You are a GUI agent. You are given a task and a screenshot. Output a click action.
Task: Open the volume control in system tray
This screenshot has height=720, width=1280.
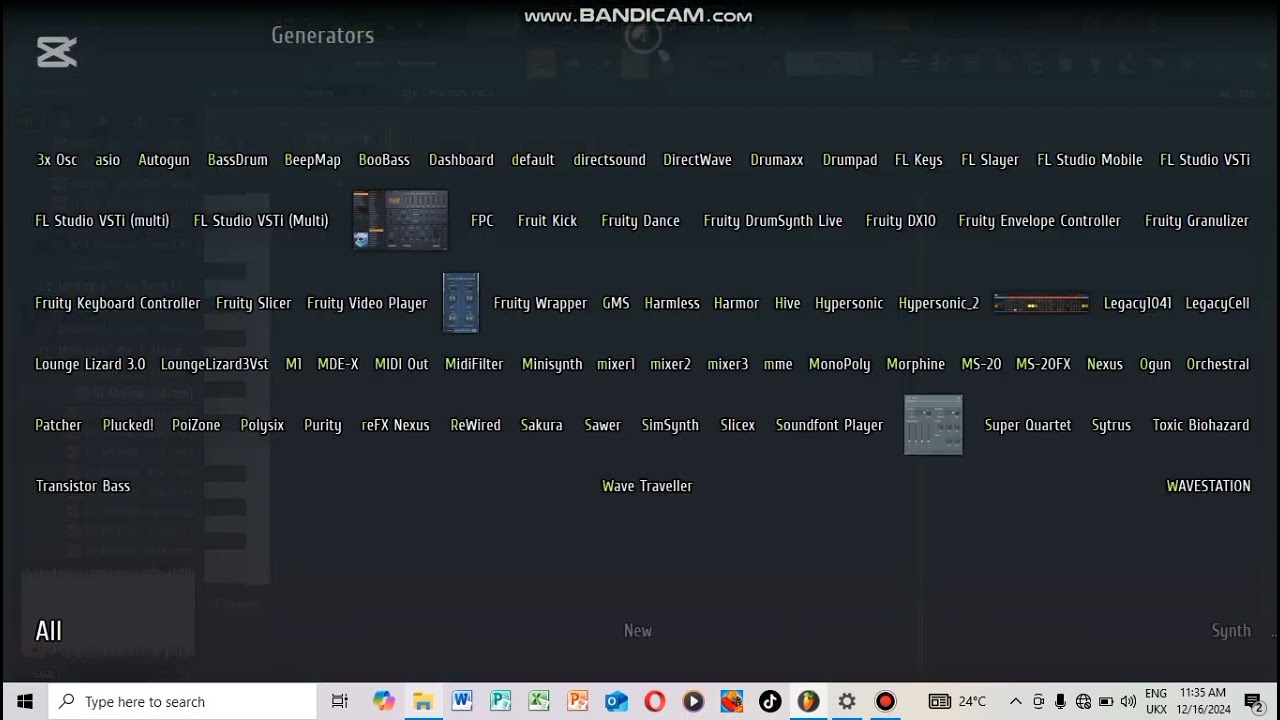click(1128, 701)
